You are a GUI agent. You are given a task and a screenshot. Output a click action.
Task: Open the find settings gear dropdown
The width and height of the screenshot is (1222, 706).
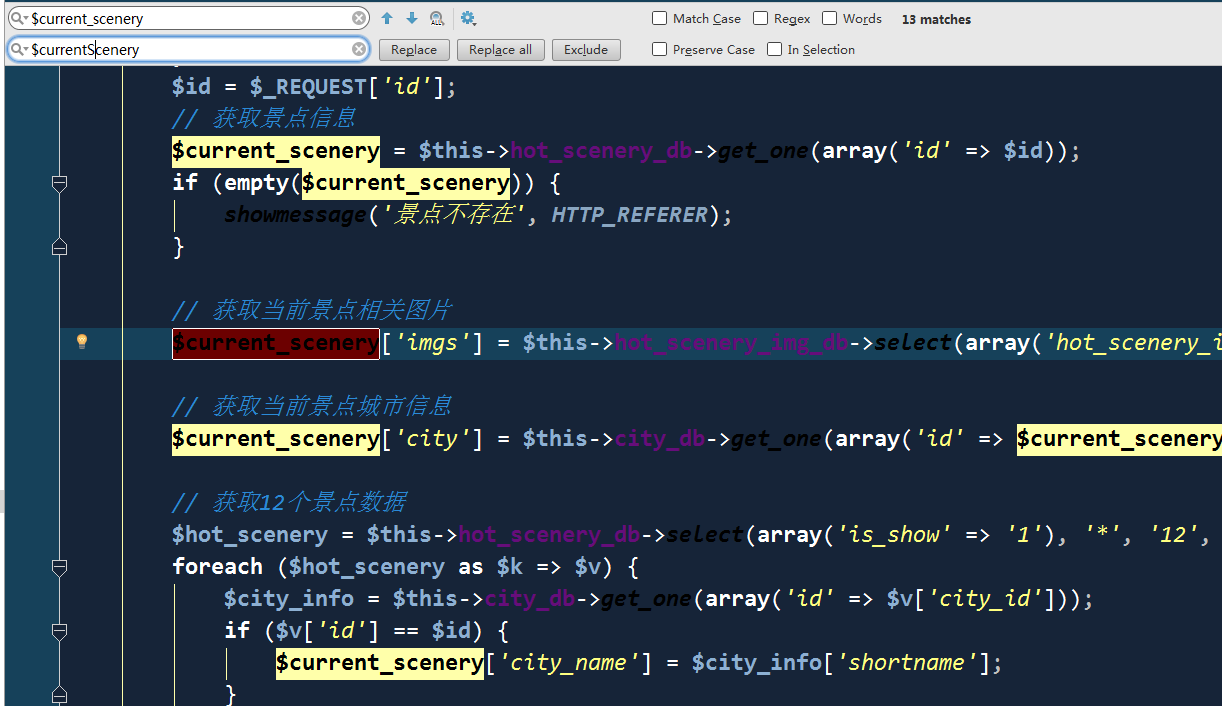click(468, 18)
